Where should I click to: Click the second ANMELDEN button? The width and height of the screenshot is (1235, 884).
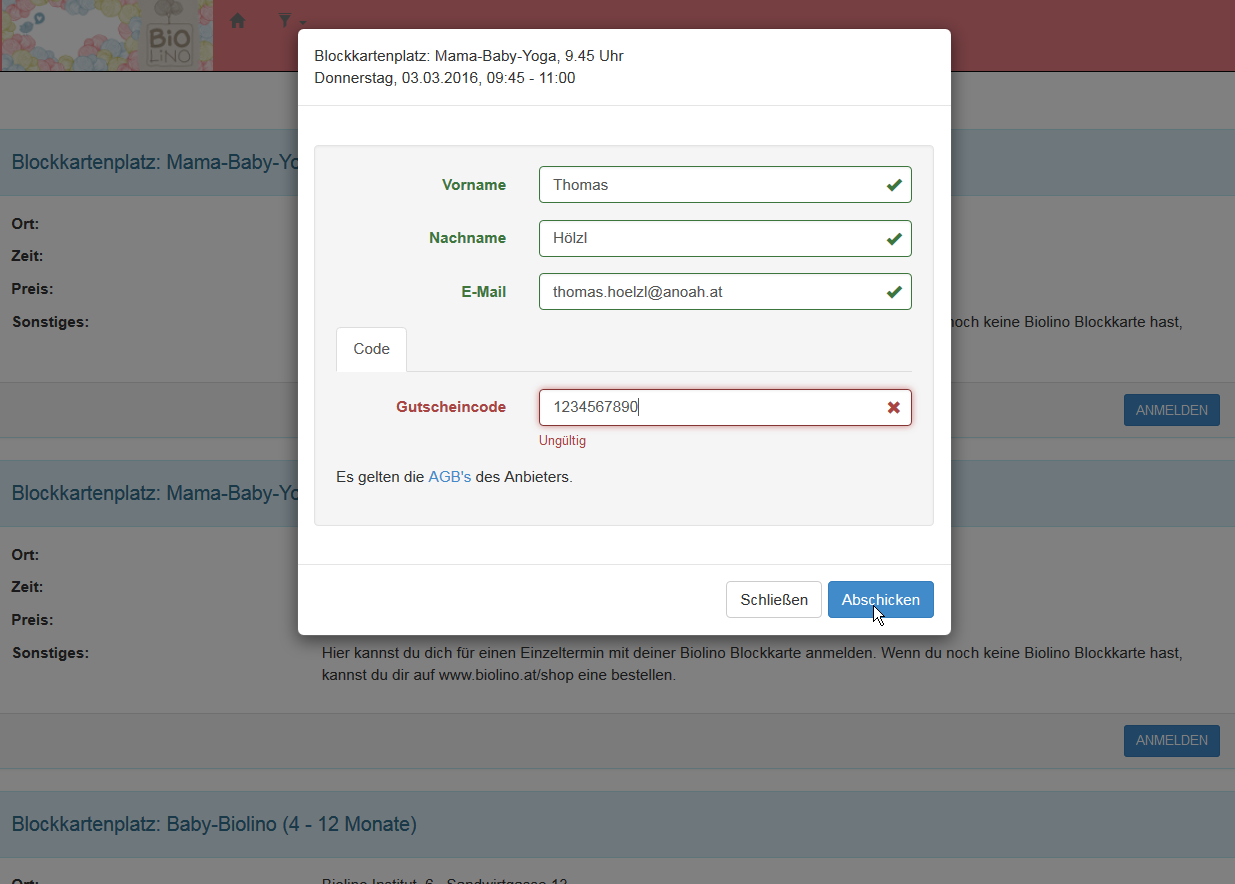point(1171,741)
